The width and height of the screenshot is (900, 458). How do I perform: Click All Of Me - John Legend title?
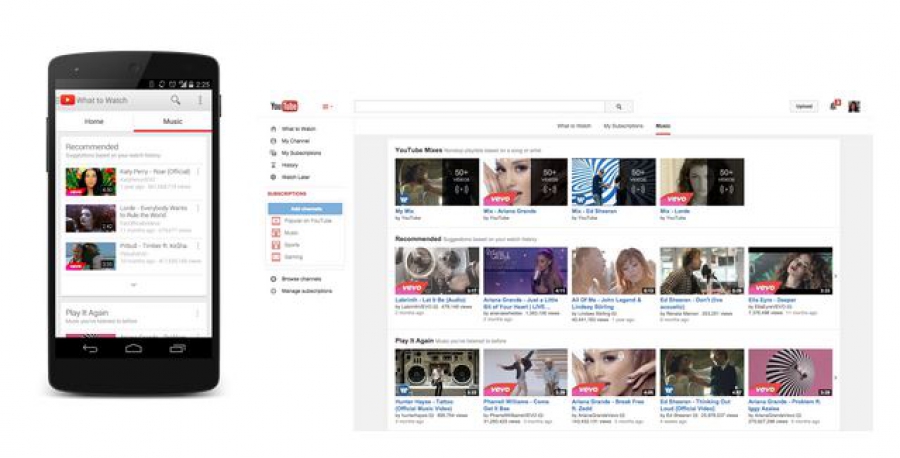pyautogui.click(x=607, y=303)
